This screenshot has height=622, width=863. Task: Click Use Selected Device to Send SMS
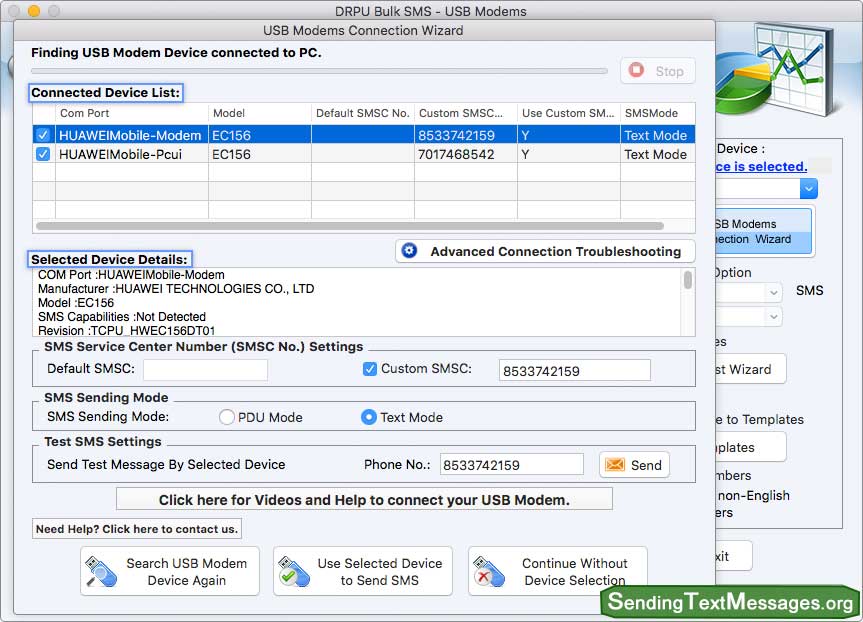(x=363, y=571)
